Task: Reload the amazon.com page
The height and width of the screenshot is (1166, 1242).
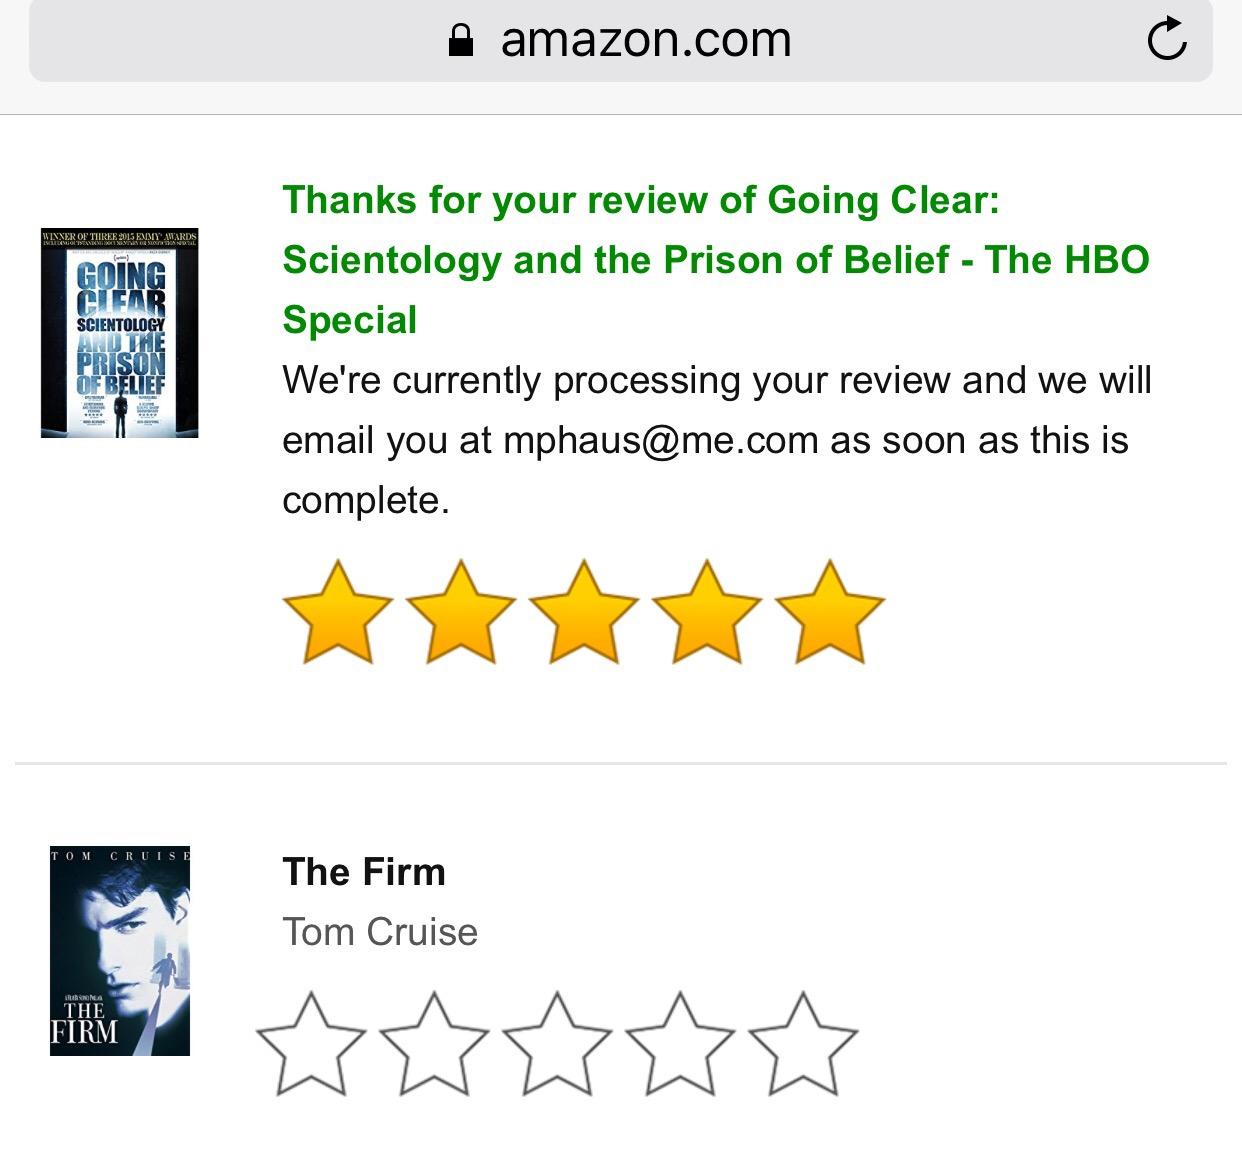Action: coord(1166,40)
